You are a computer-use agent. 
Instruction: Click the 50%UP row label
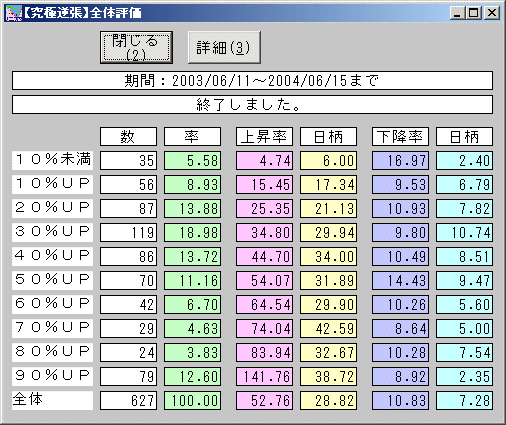coord(52,280)
